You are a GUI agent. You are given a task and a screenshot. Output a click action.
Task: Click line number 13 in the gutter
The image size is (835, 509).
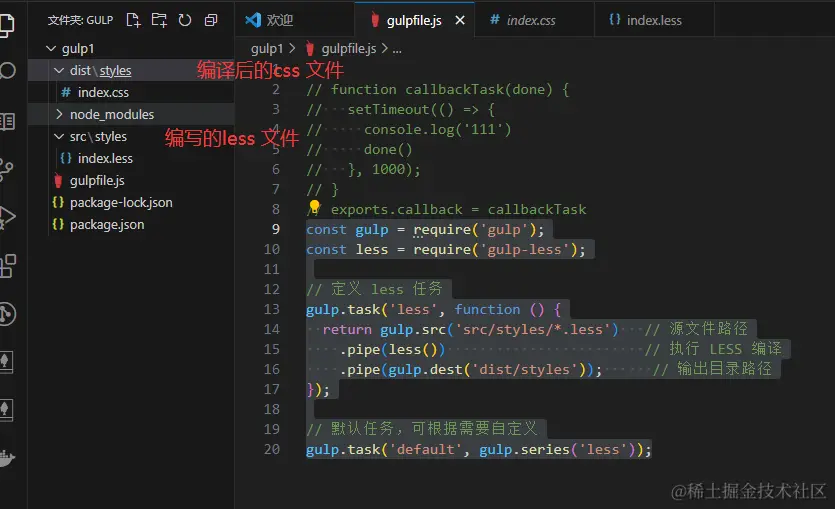[x=272, y=309]
